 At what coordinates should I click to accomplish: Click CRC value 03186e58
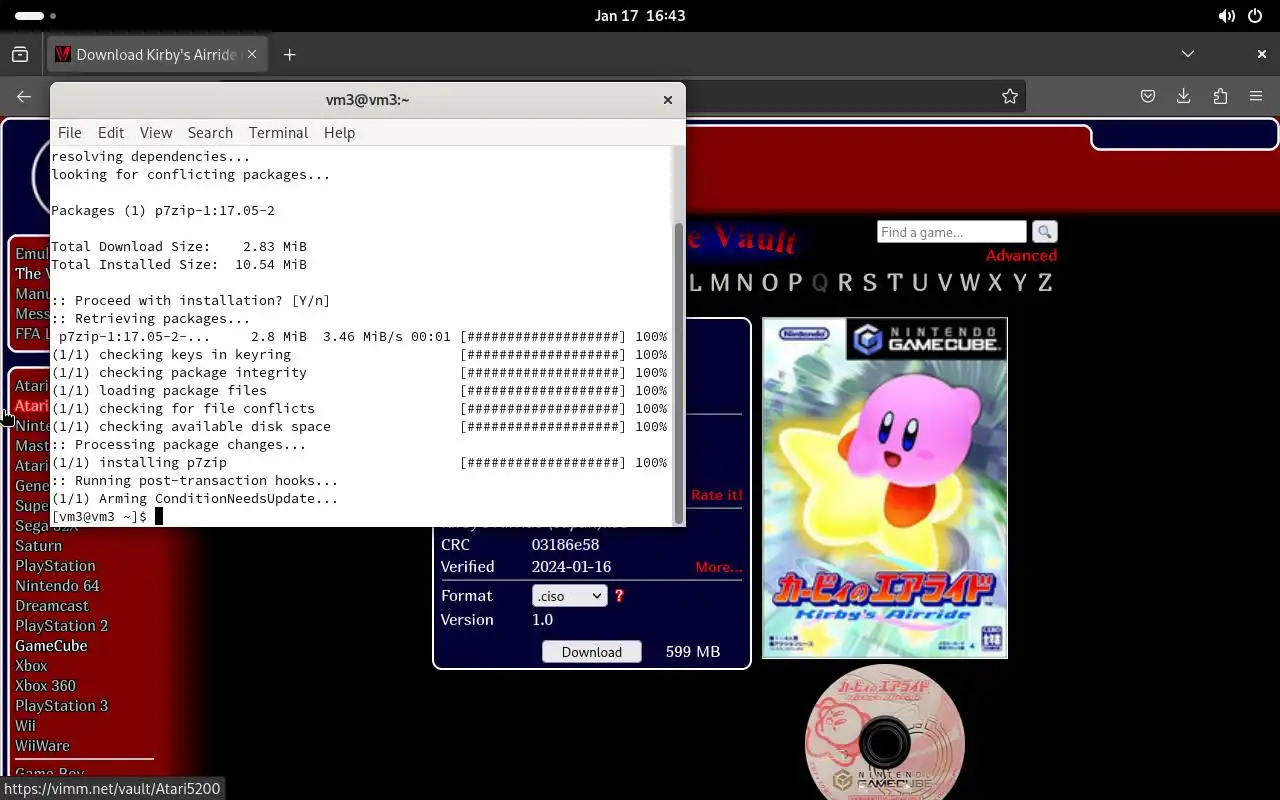coord(565,545)
